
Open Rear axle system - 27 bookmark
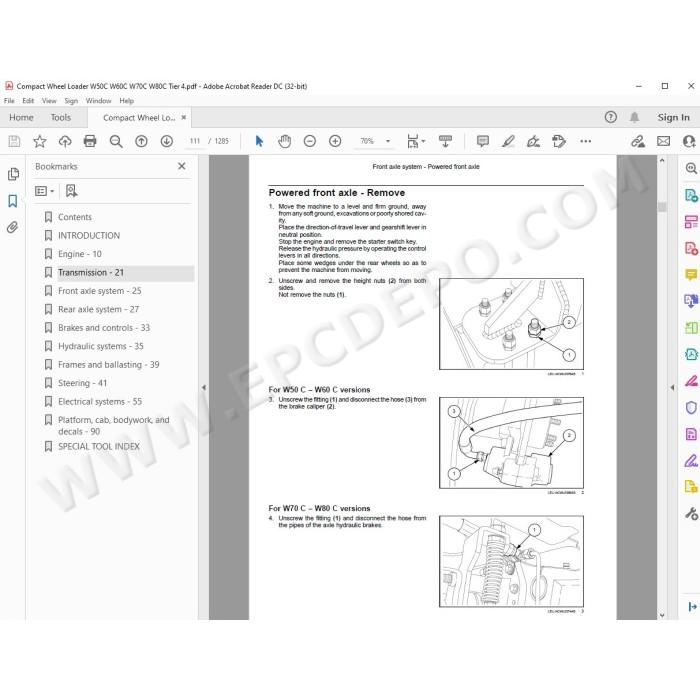tap(99, 309)
